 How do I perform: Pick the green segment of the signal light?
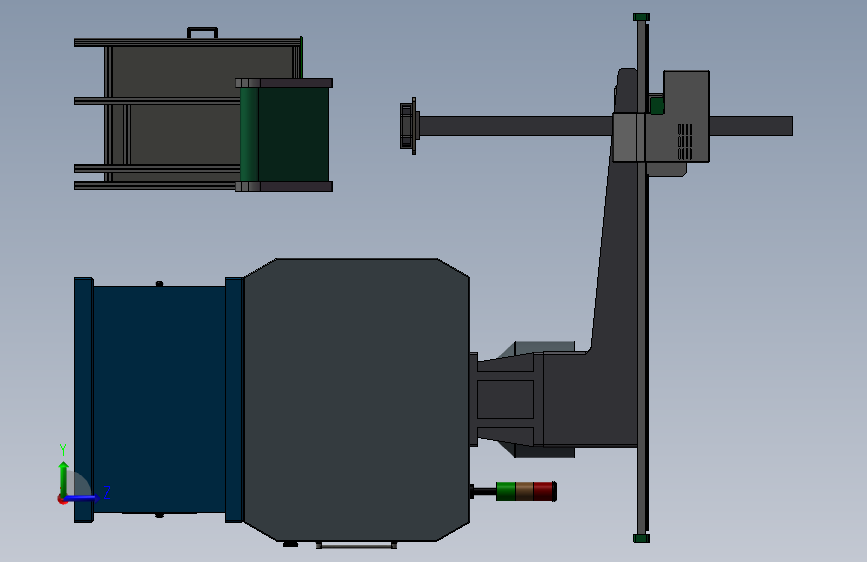point(505,491)
